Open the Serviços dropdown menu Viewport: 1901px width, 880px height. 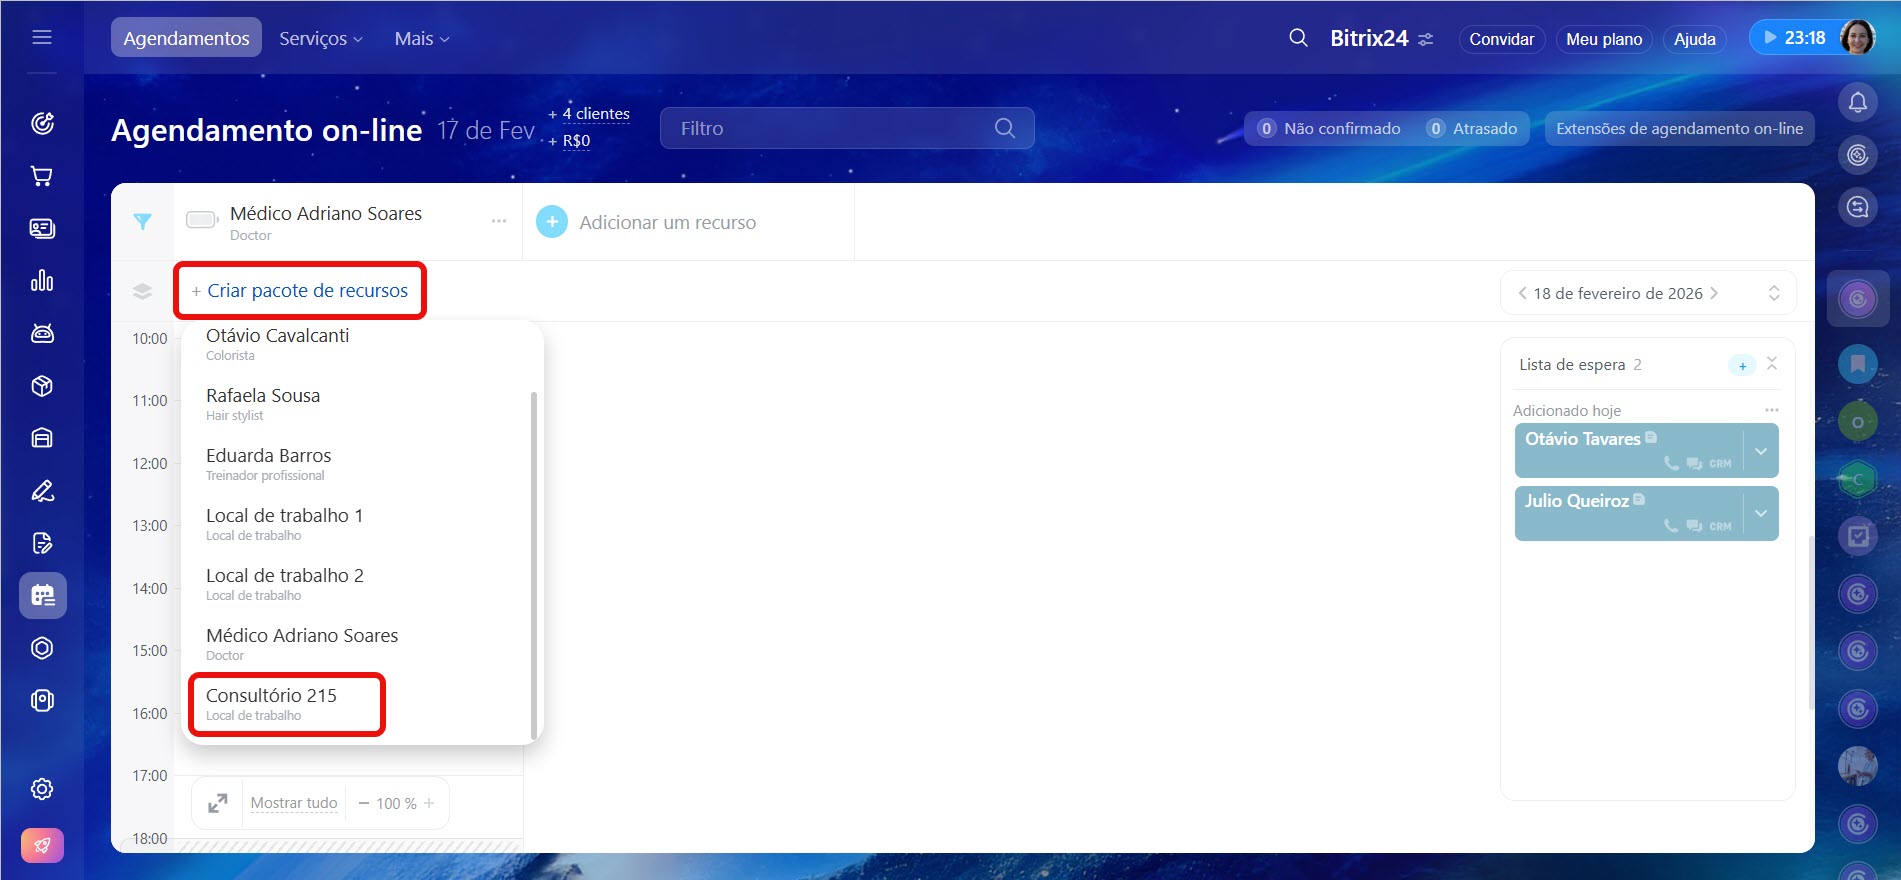tap(320, 38)
